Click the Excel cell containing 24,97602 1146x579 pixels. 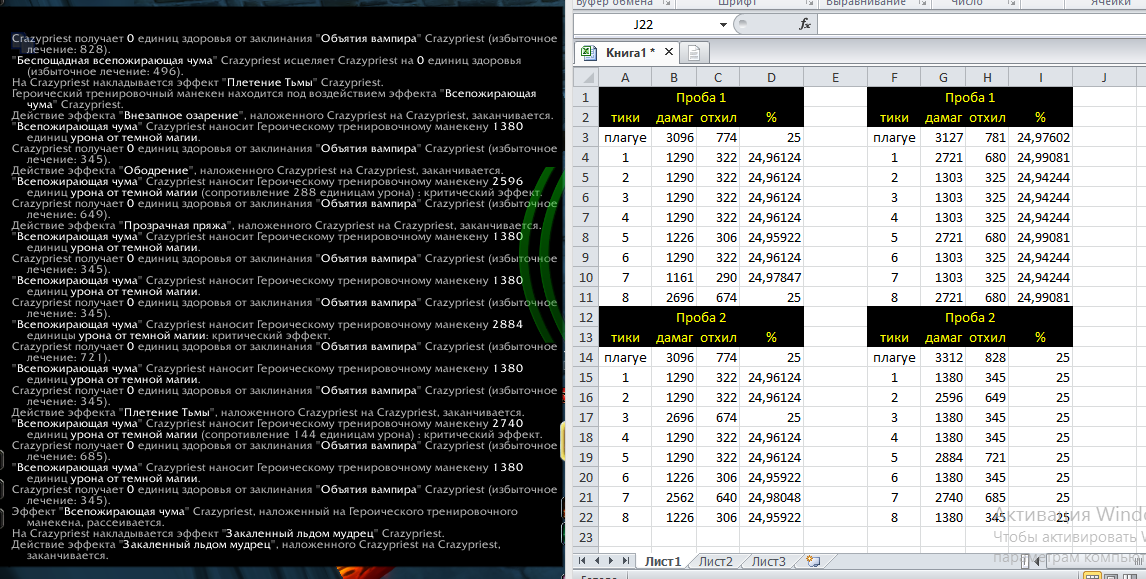(x=1041, y=137)
